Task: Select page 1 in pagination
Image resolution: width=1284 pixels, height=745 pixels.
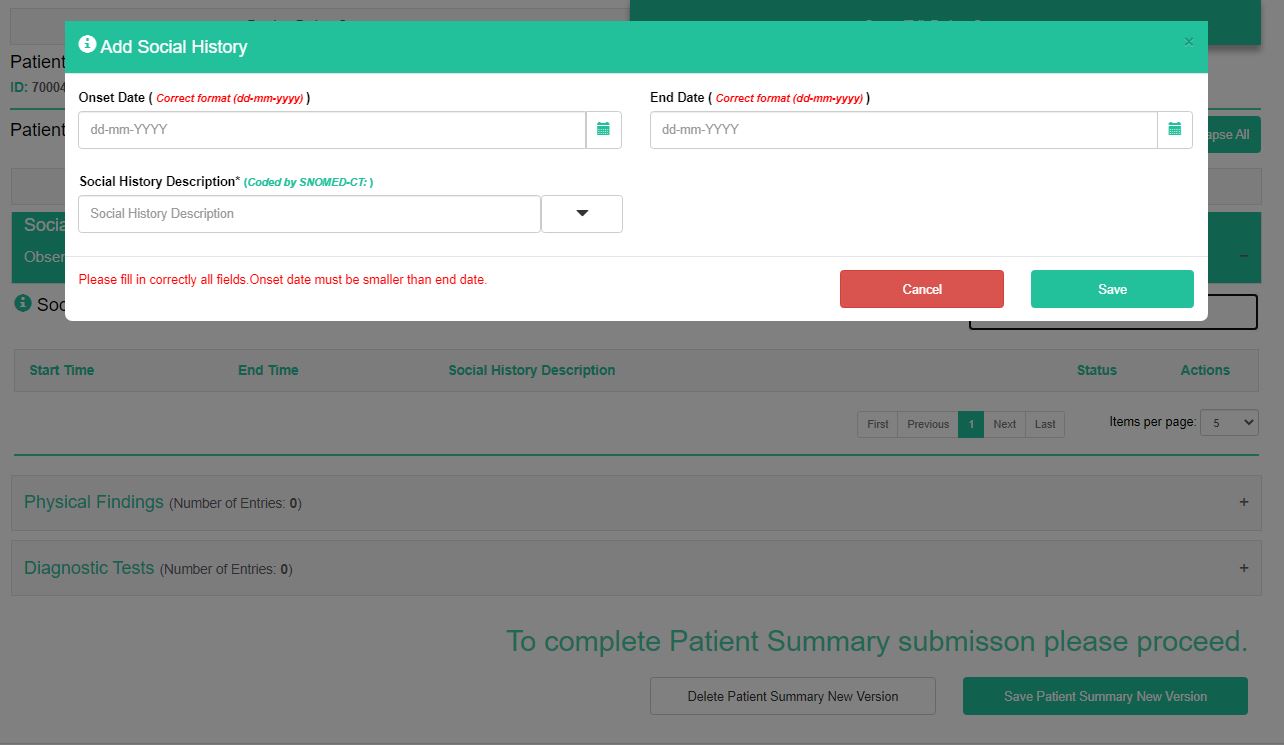Action: pos(970,424)
